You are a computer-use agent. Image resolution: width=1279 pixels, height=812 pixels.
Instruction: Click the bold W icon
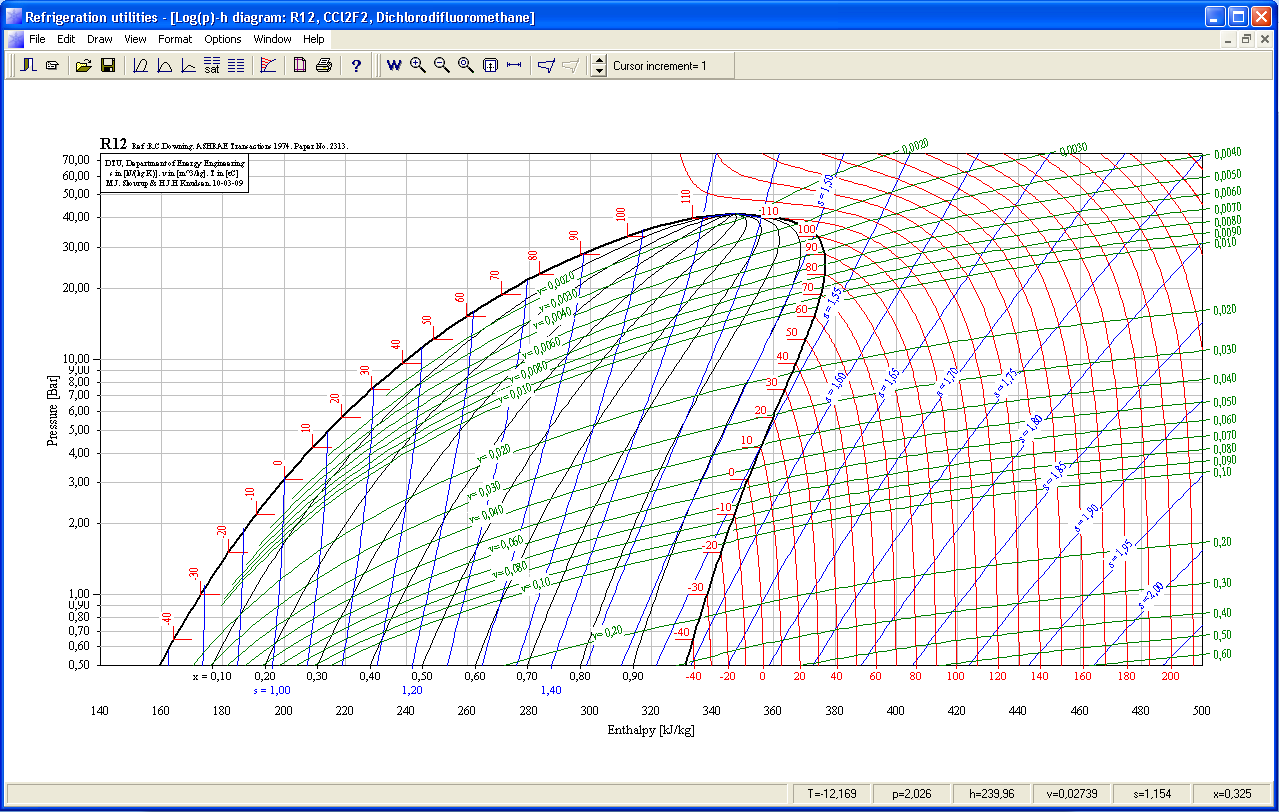(x=394, y=65)
